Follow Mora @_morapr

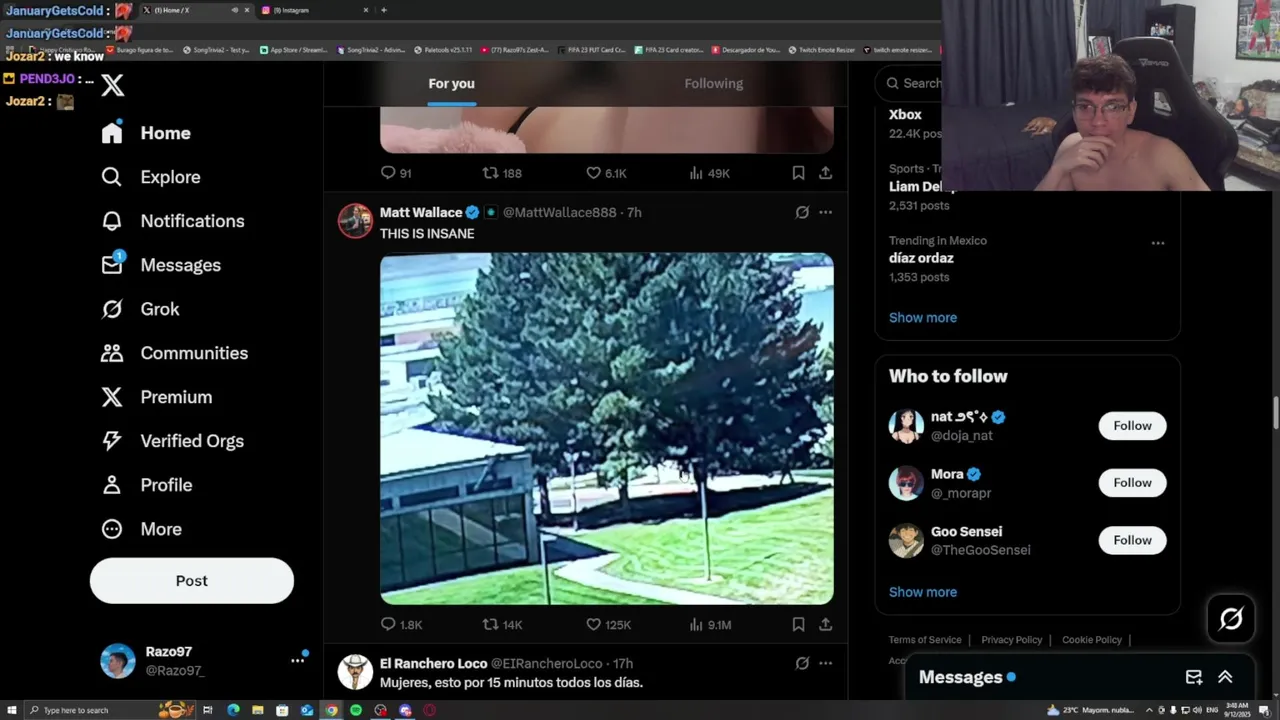[1132, 483]
